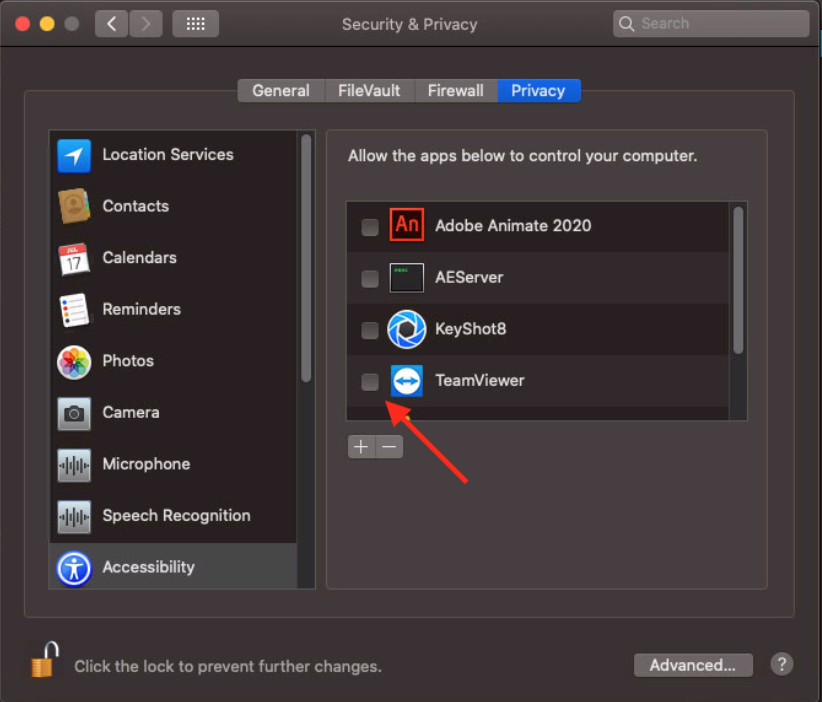Click the Photos flower icon
822x702 pixels.
74,362
